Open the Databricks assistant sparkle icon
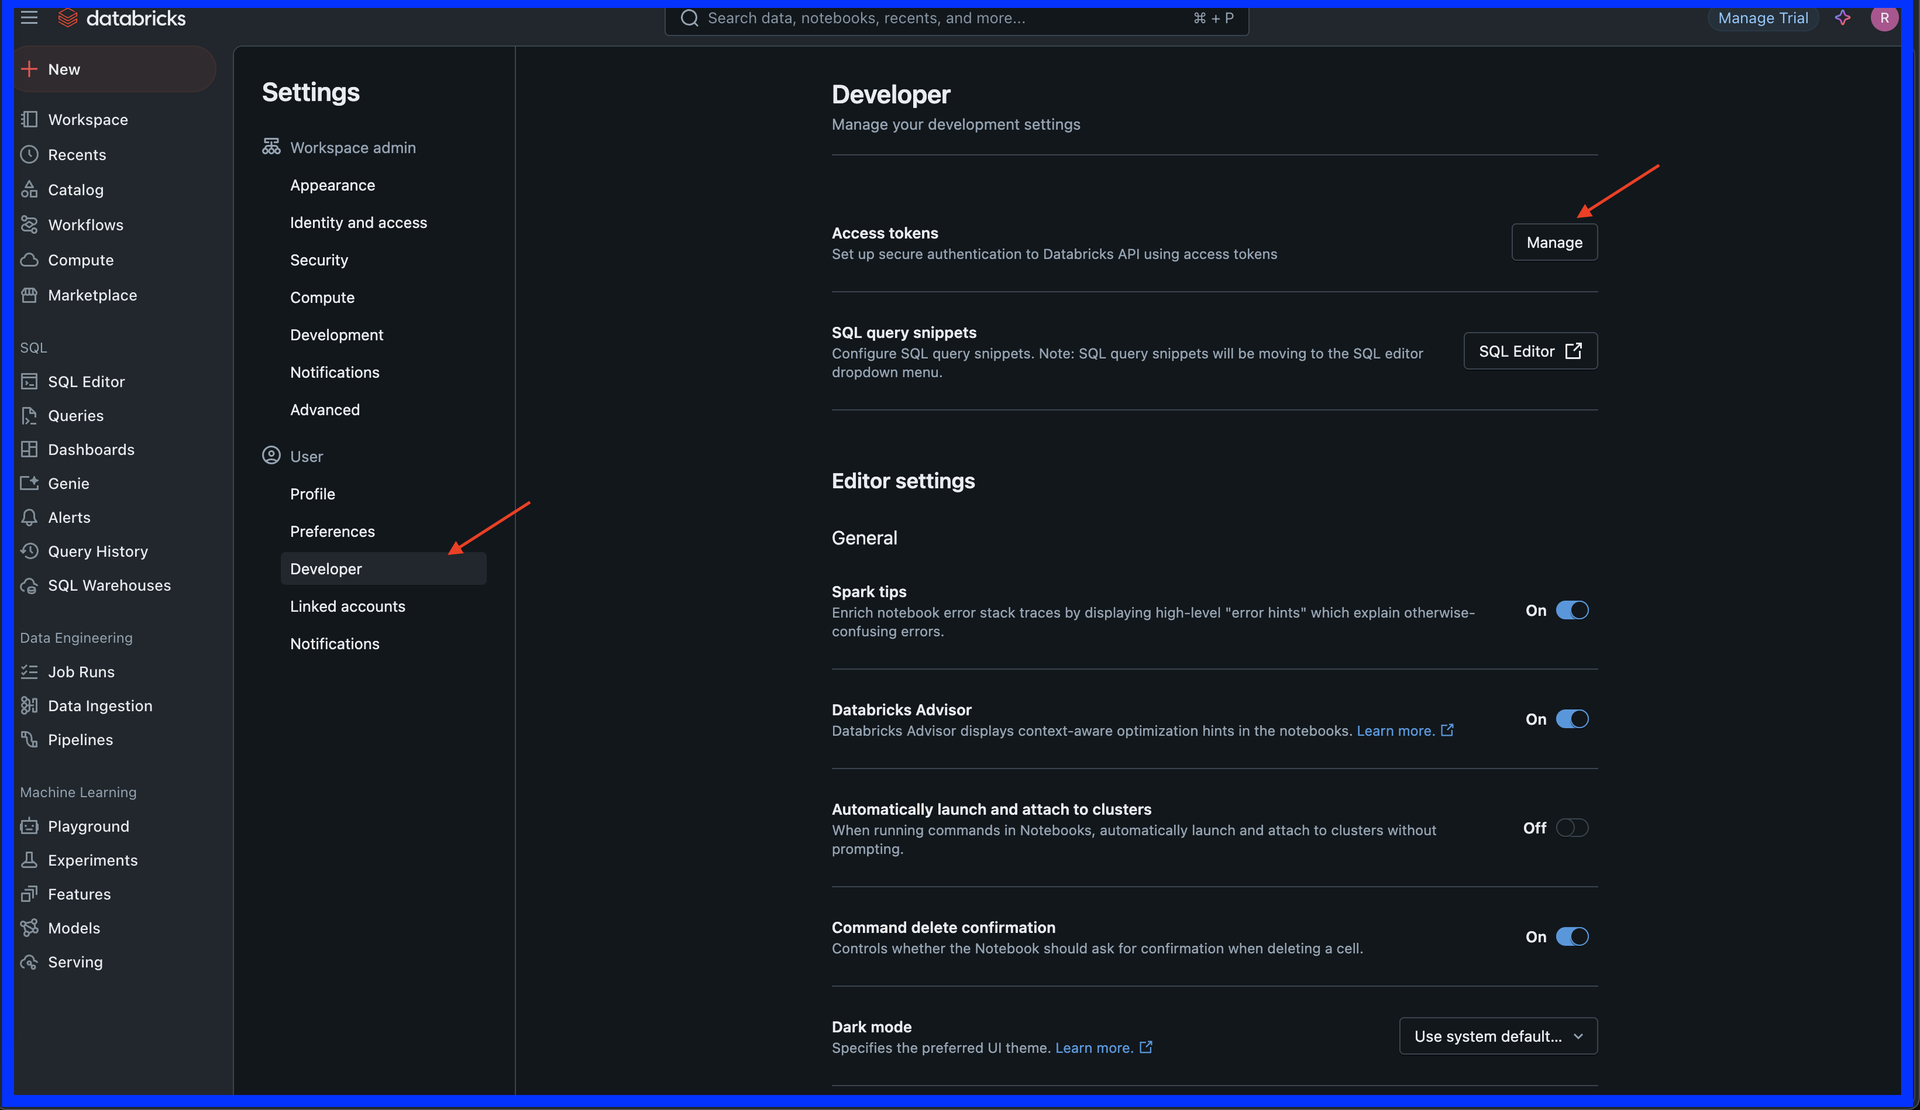 (1842, 18)
